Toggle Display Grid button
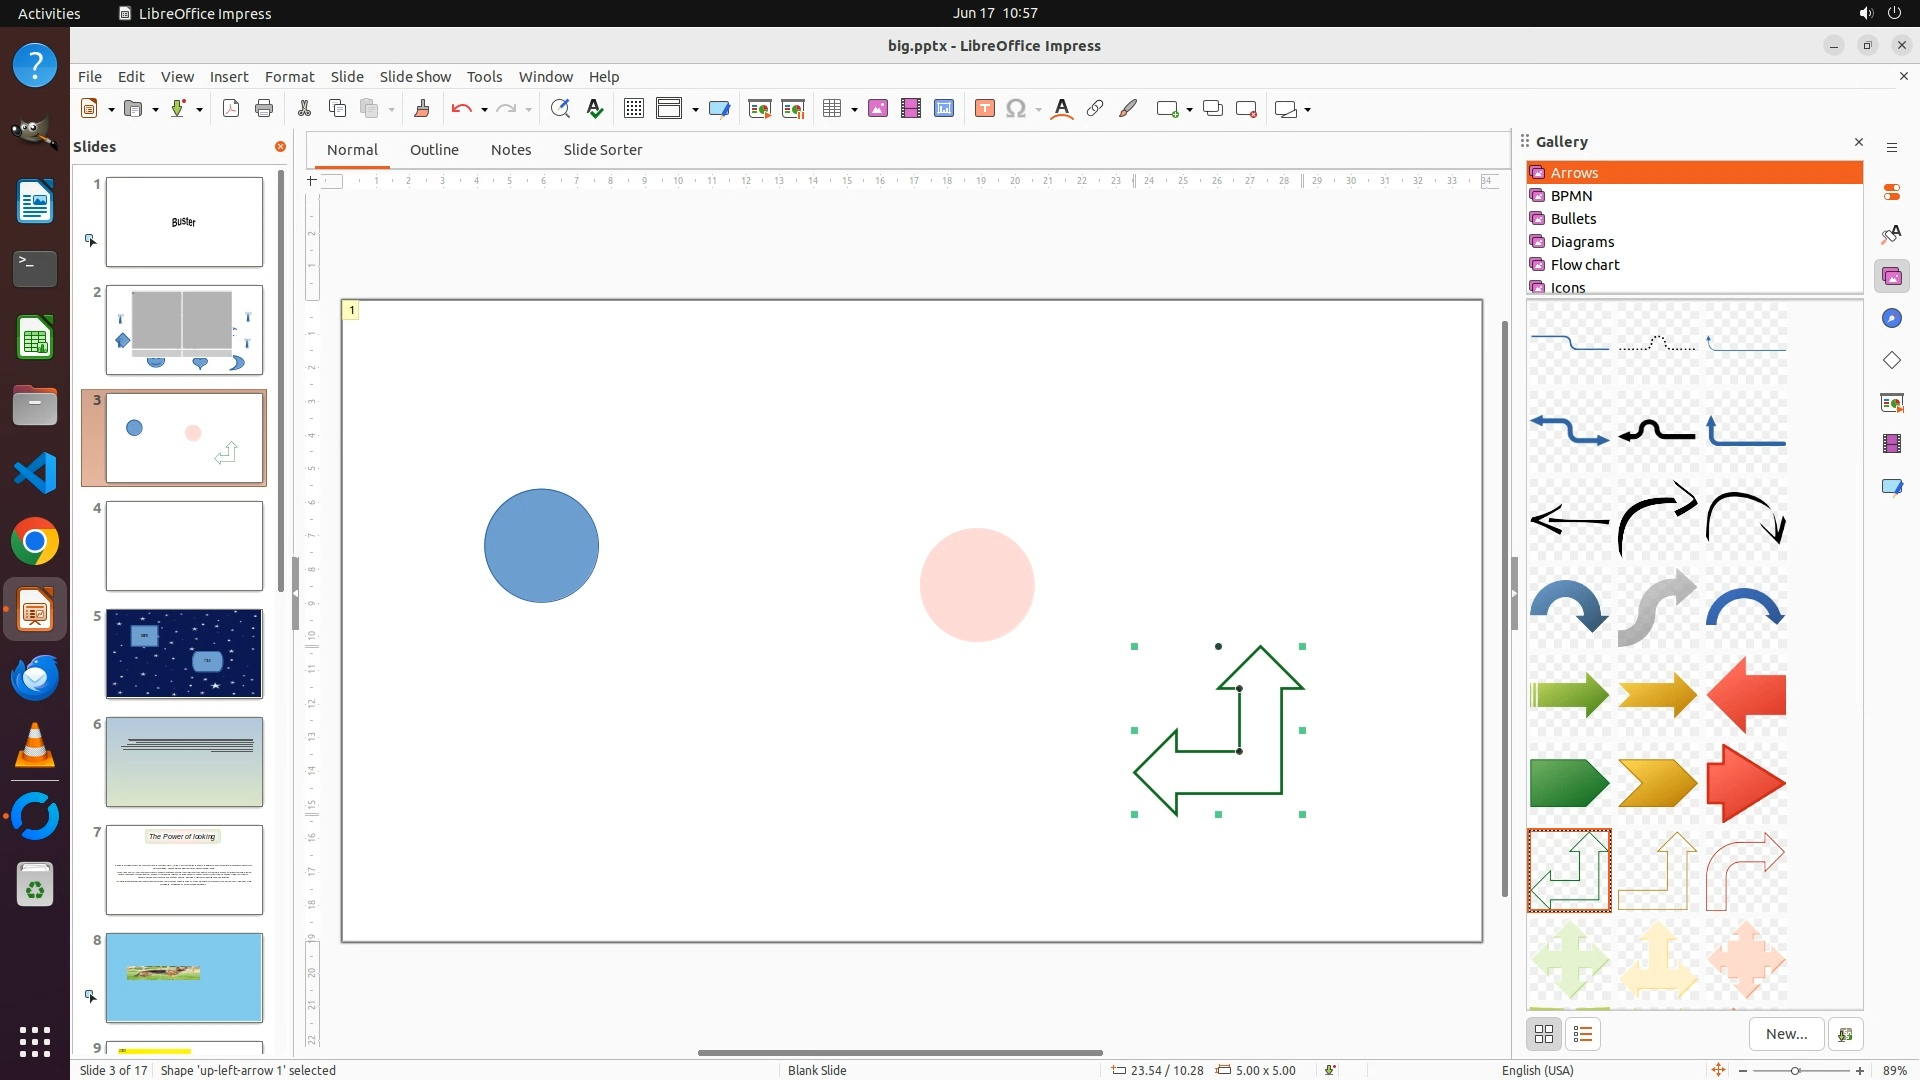1920x1080 pixels. 634,109
